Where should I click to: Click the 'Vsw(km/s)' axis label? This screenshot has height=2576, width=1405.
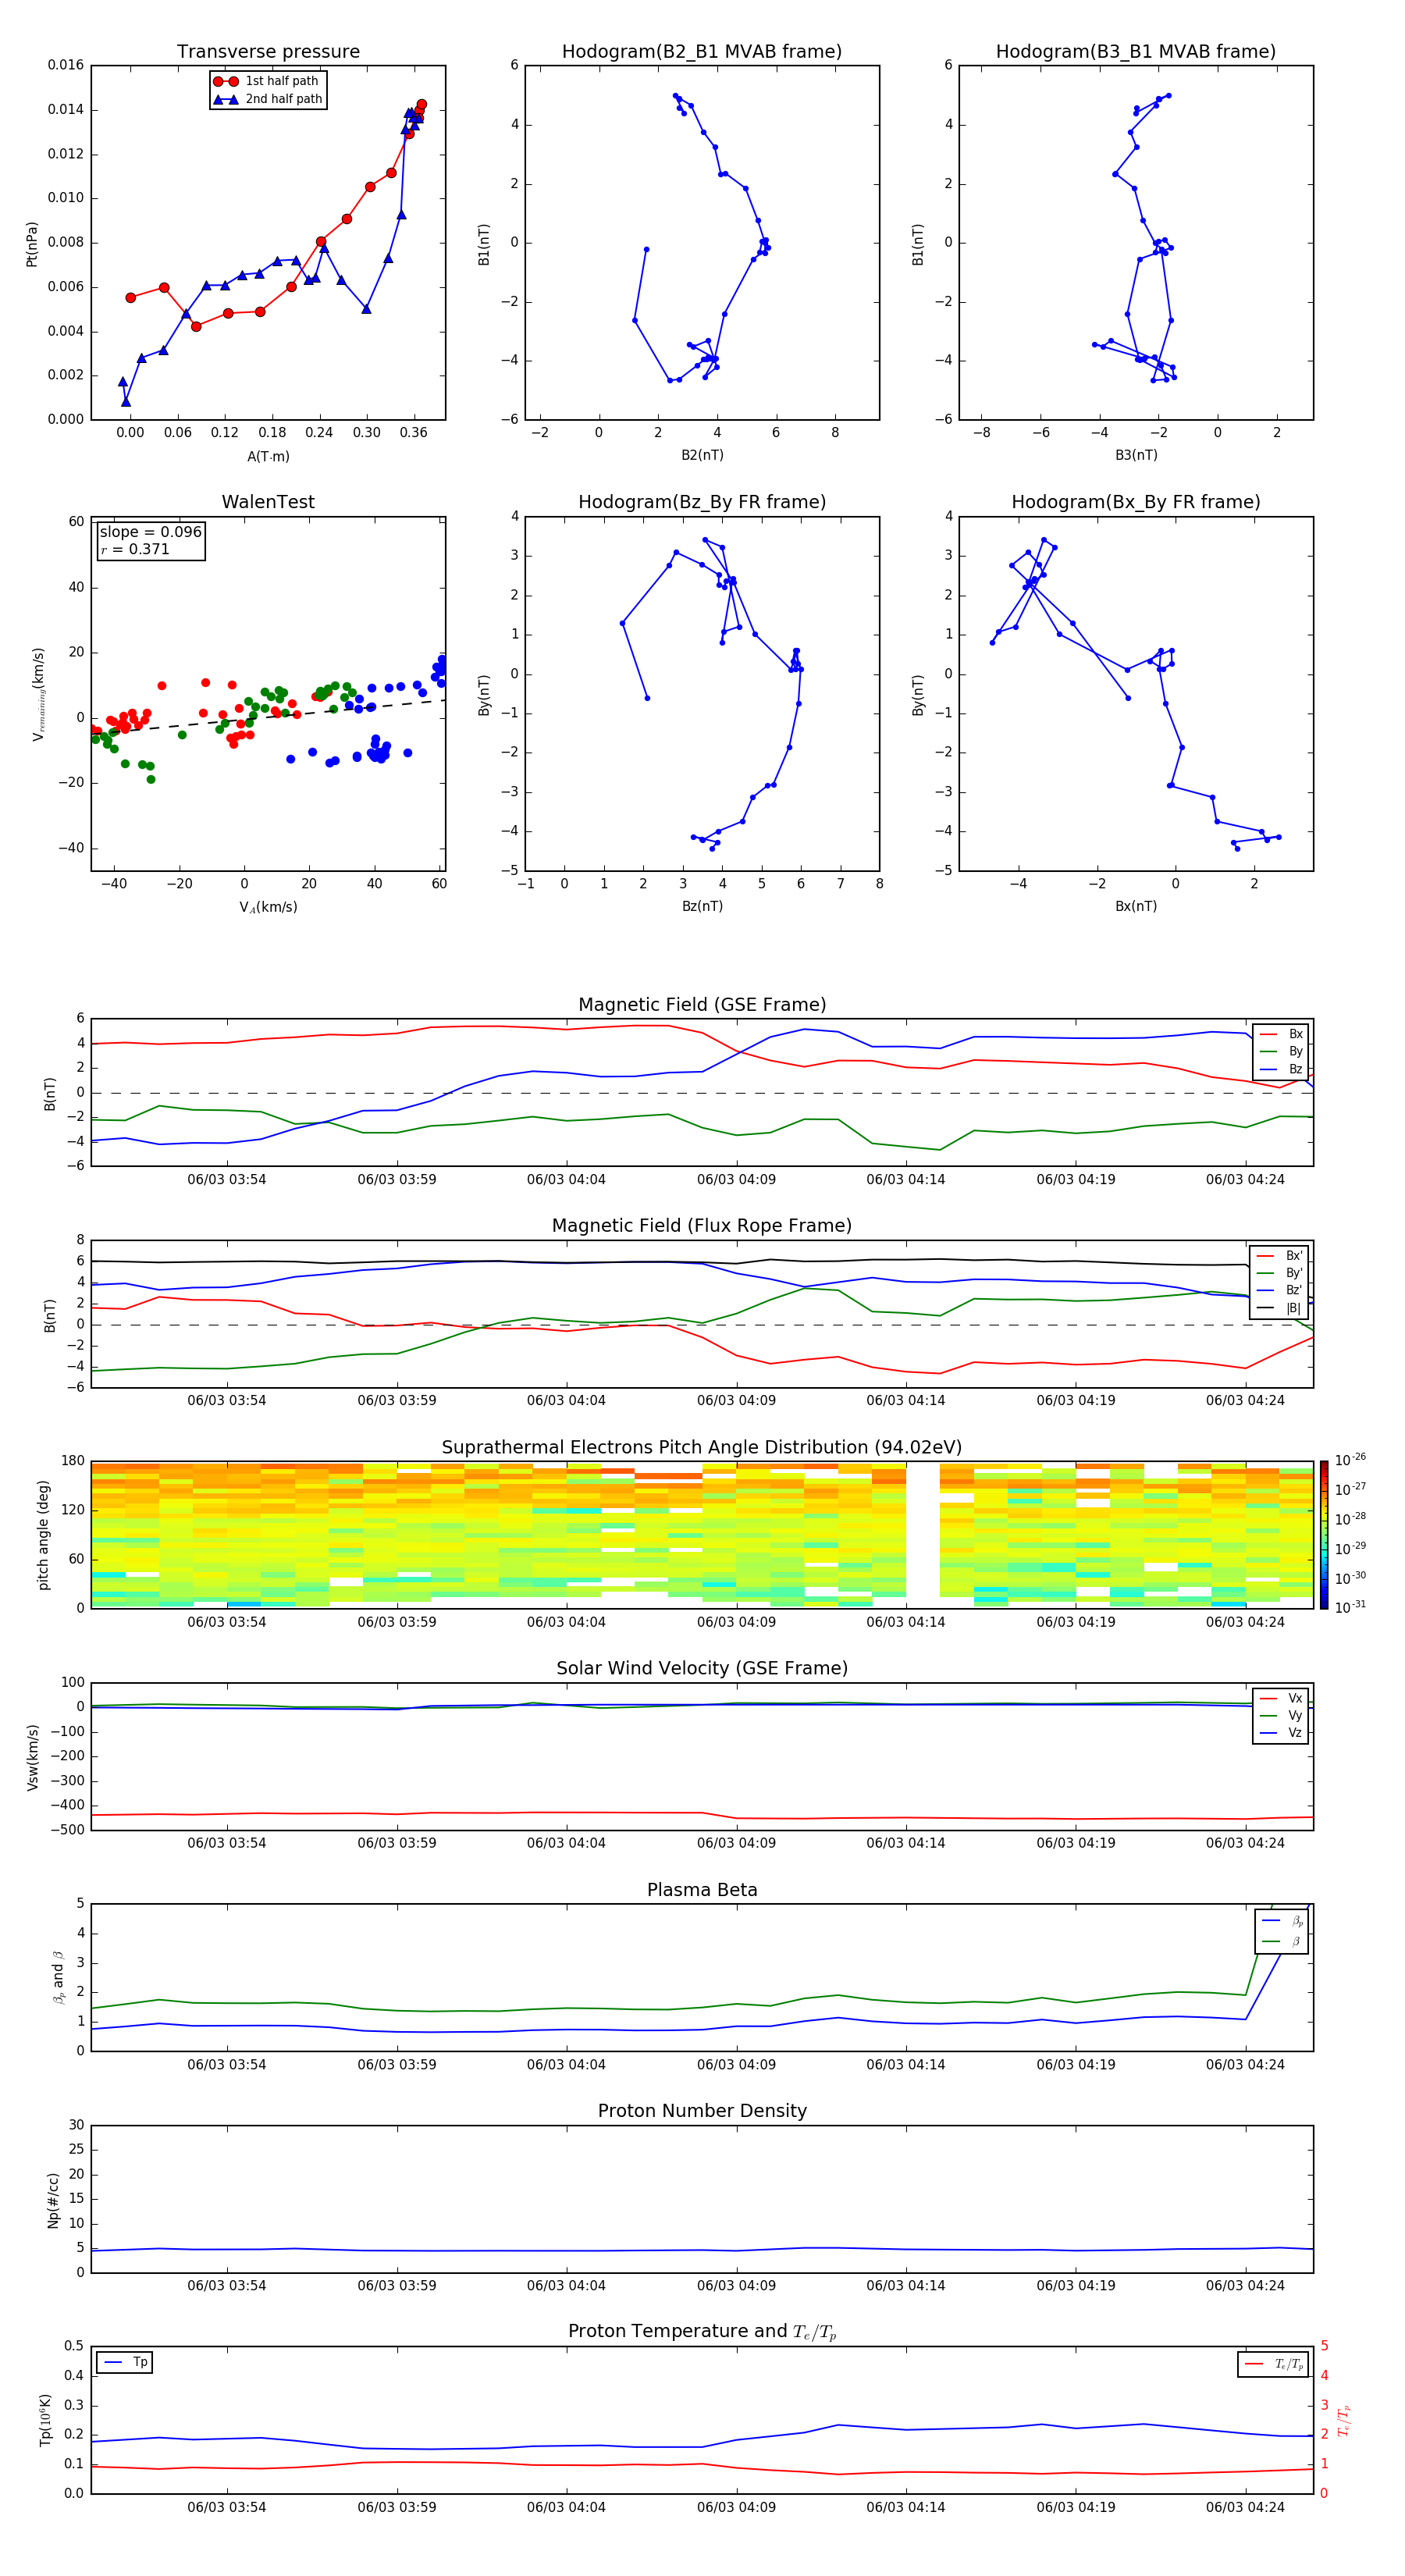pyautogui.click(x=33, y=1757)
